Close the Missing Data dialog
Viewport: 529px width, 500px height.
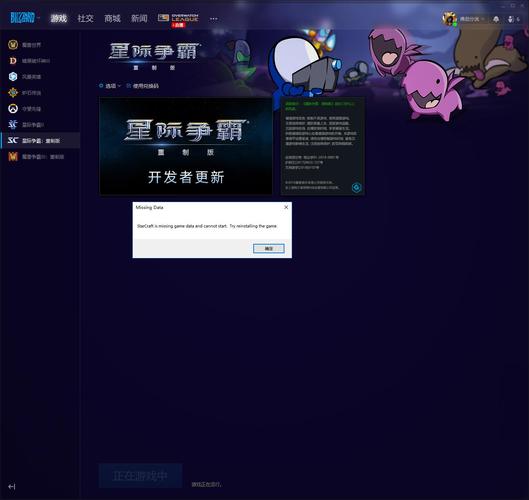point(286,207)
